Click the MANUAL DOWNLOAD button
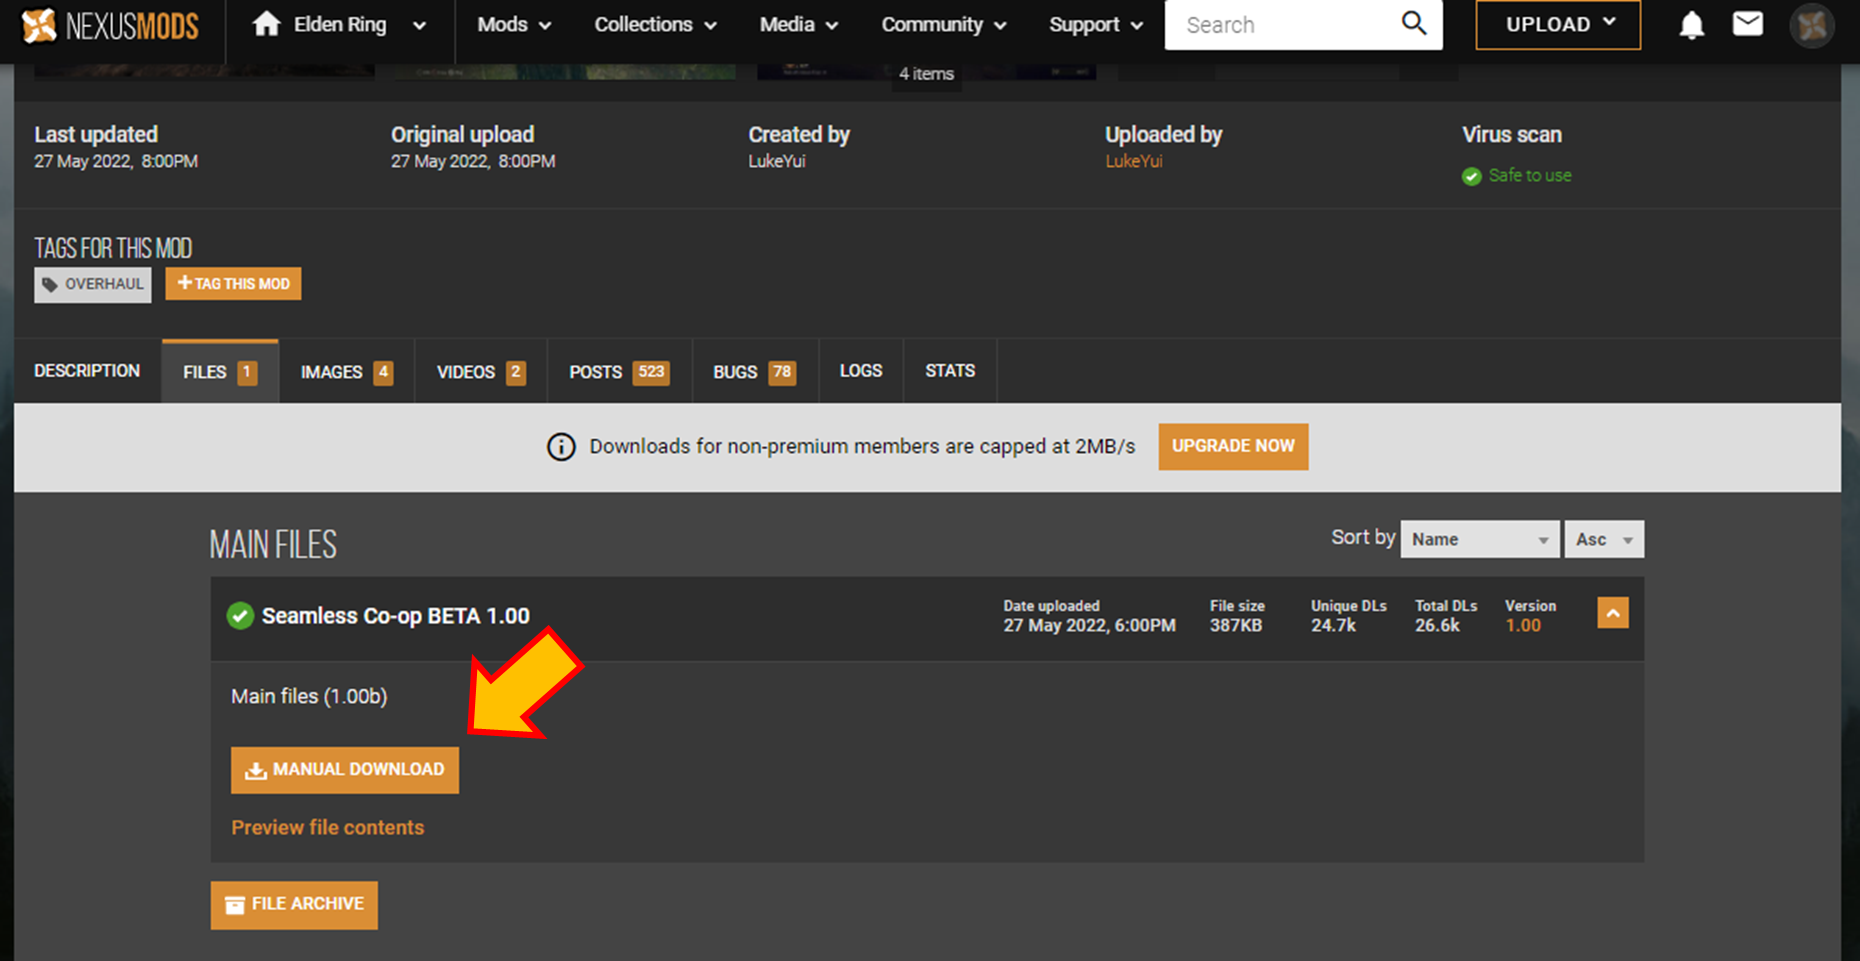This screenshot has width=1860, height=961. [x=345, y=770]
